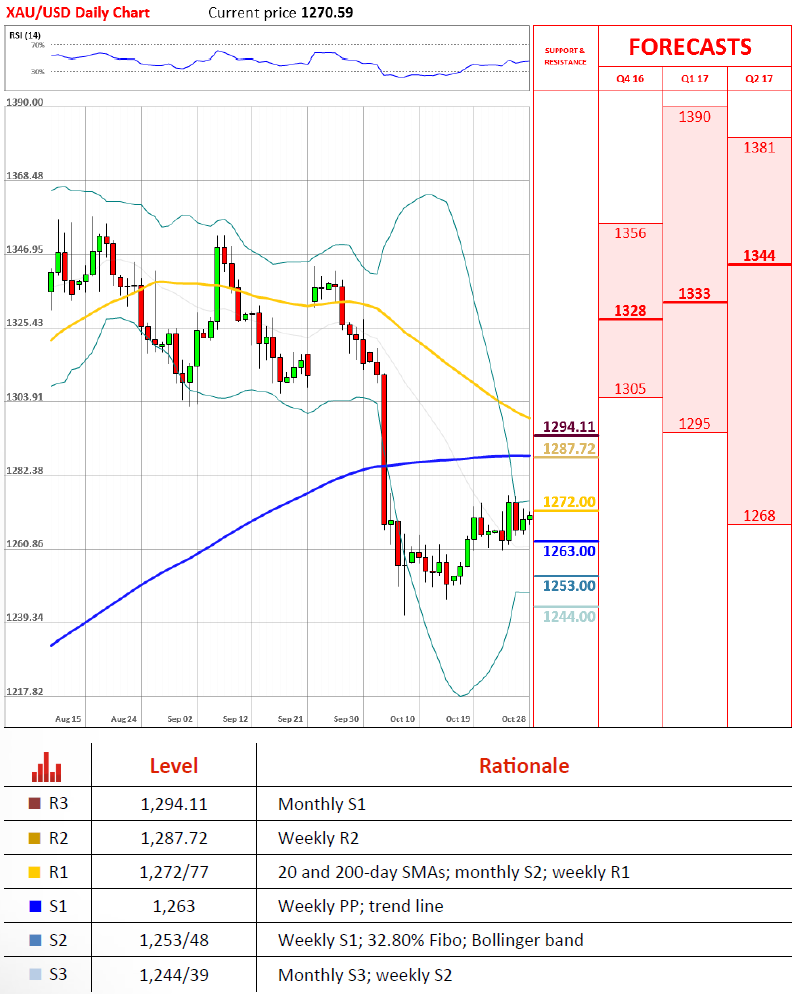The width and height of the screenshot is (800, 994).
Task: Click the Weekly S1; 32.80% Fibo rationale
Action: coord(430,940)
